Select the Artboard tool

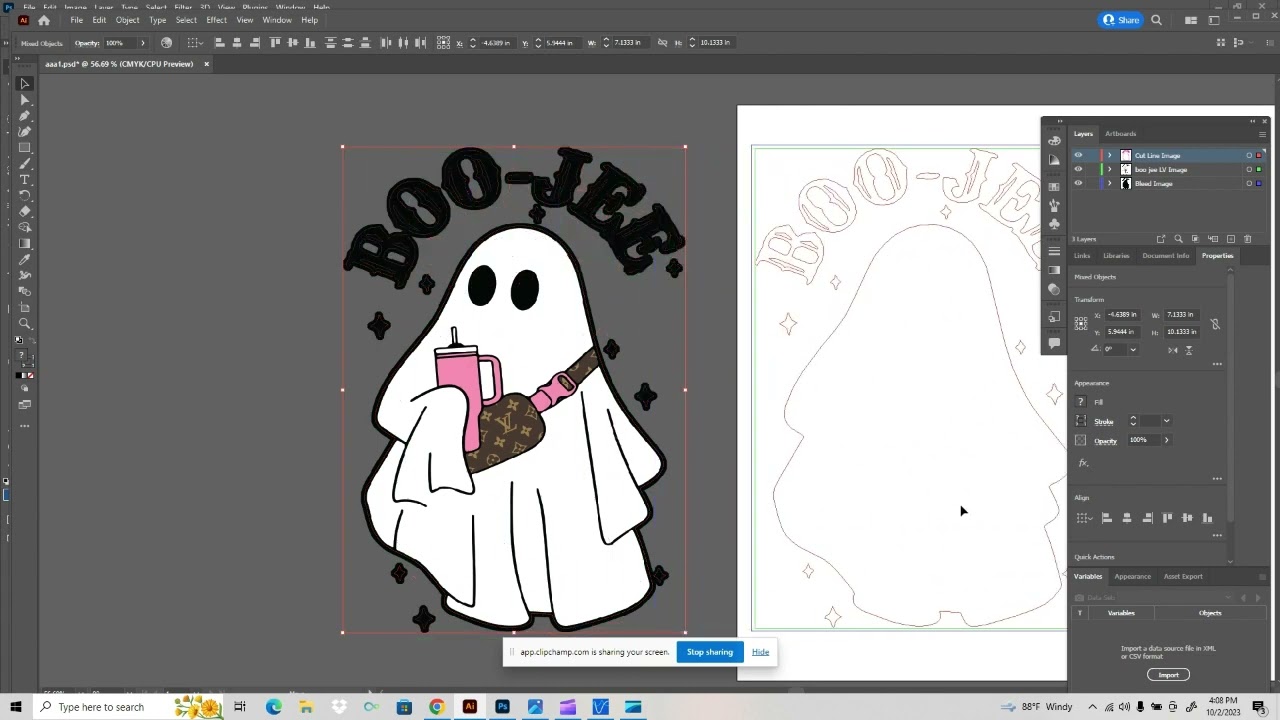tap(25, 307)
